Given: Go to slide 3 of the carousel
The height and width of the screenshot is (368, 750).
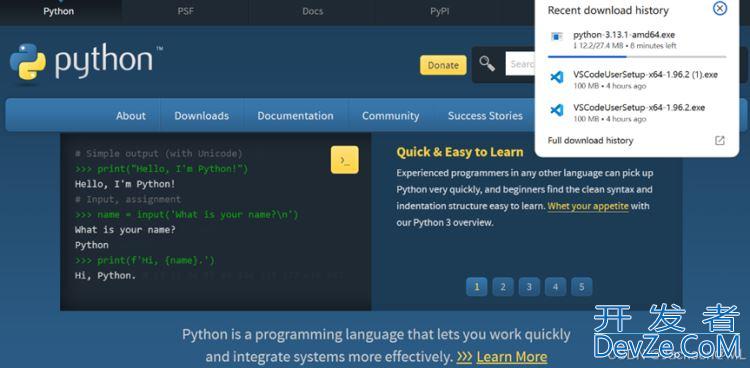Looking at the screenshot, I should pos(529,287).
